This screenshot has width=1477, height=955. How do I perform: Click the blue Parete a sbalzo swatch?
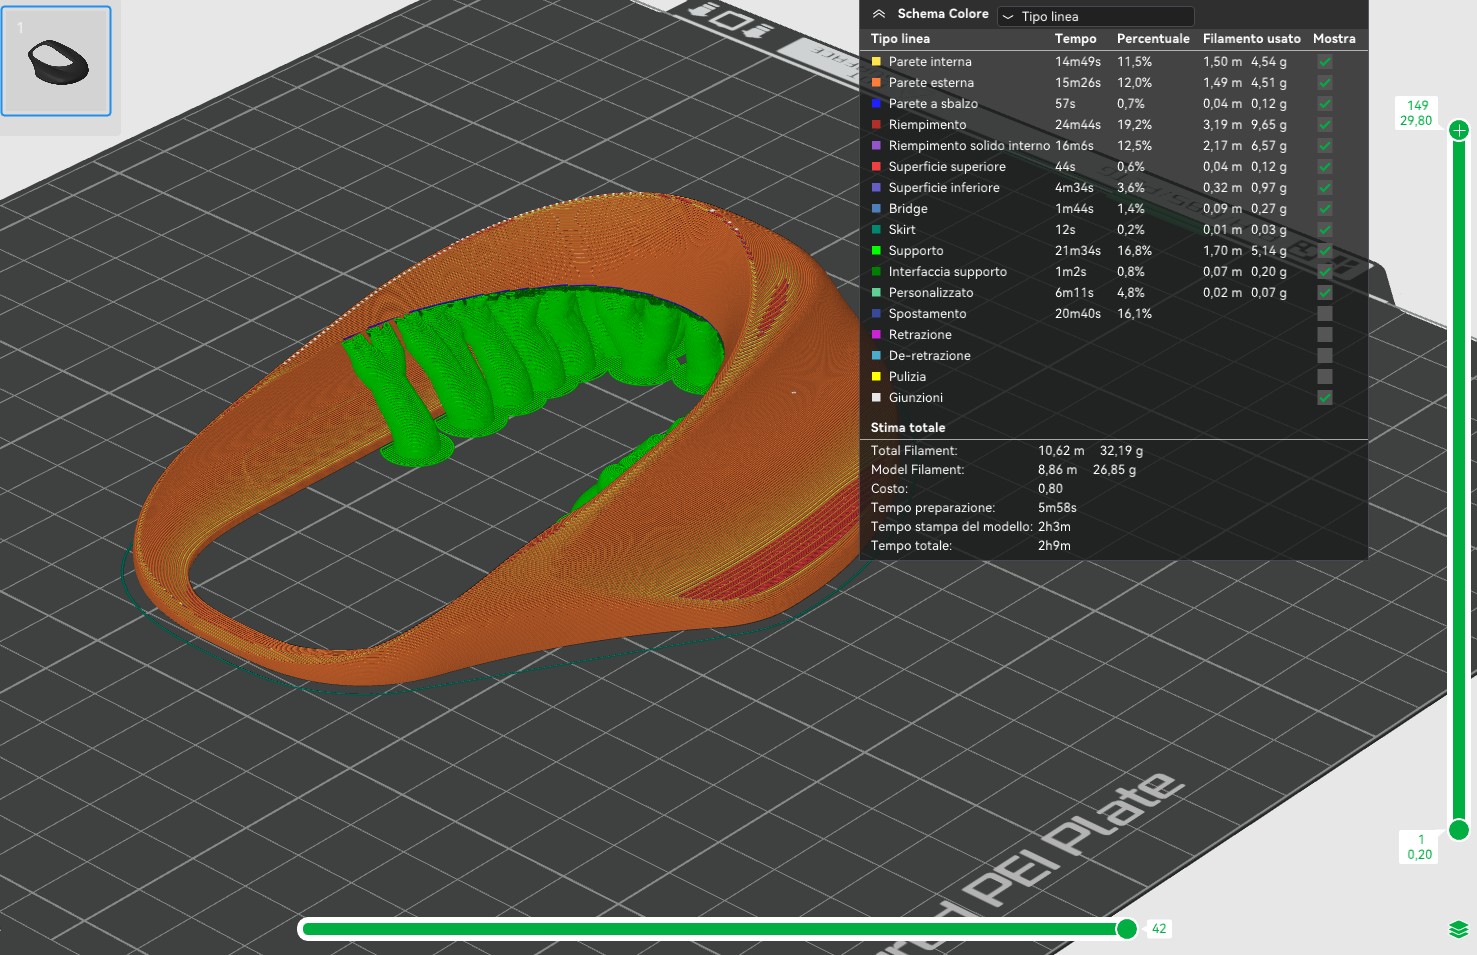877,103
